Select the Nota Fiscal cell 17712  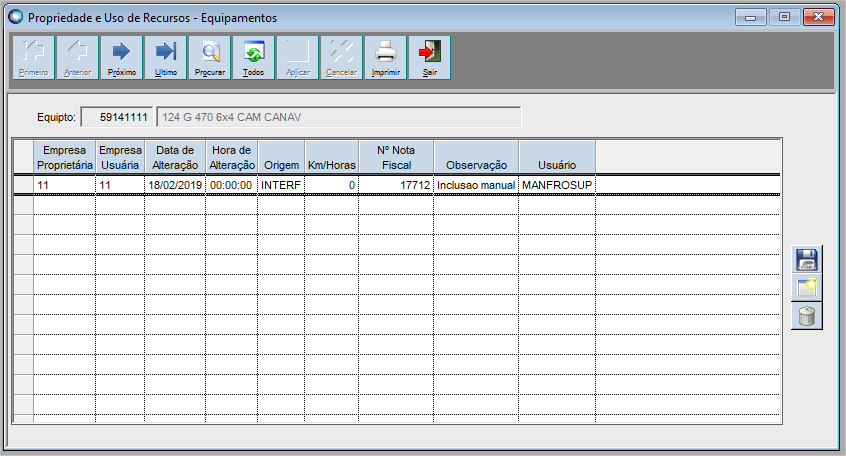click(396, 185)
